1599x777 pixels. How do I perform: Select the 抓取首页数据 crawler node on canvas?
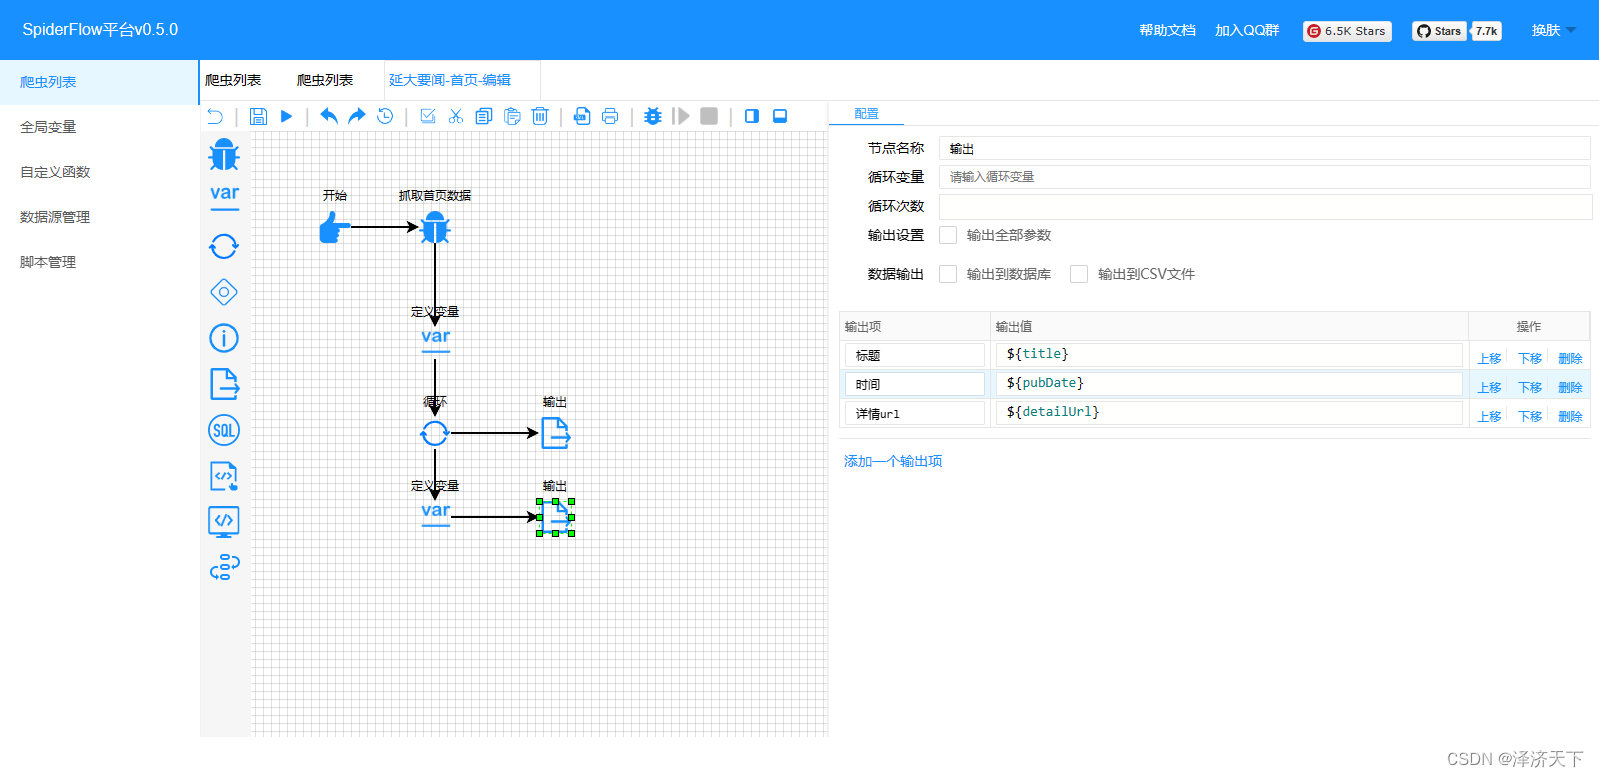(x=435, y=228)
